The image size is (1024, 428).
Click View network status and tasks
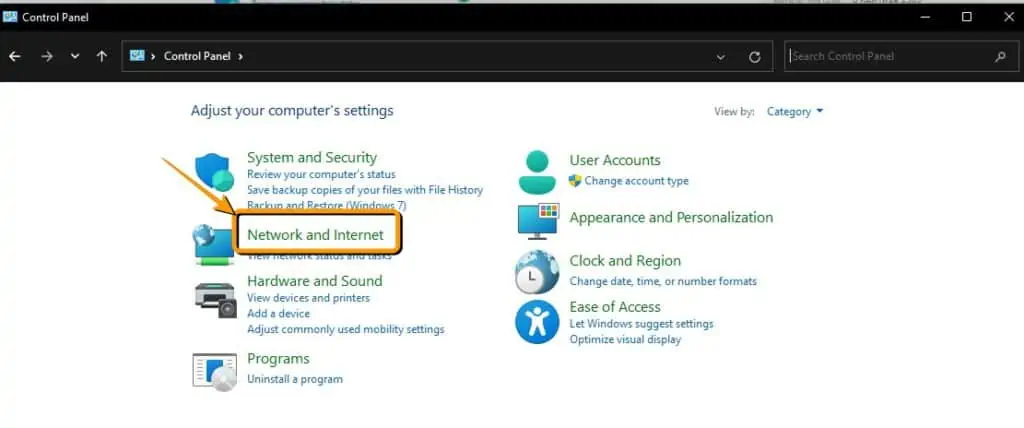point(319,256)
